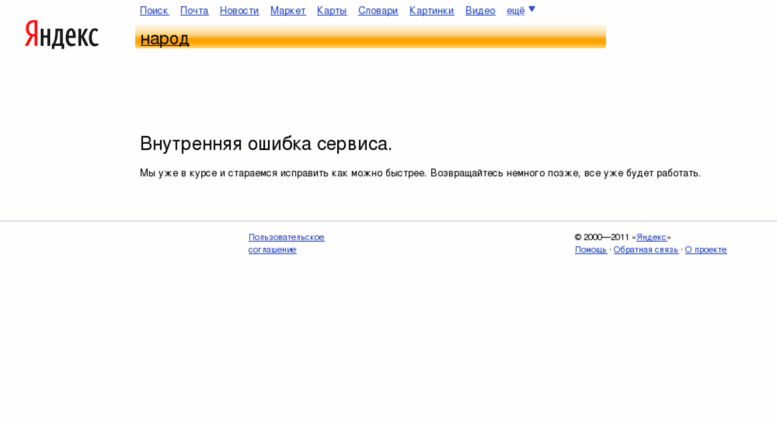777x423 pixels.
Task: Click the Яндекс logo
Action: [62, 35]
